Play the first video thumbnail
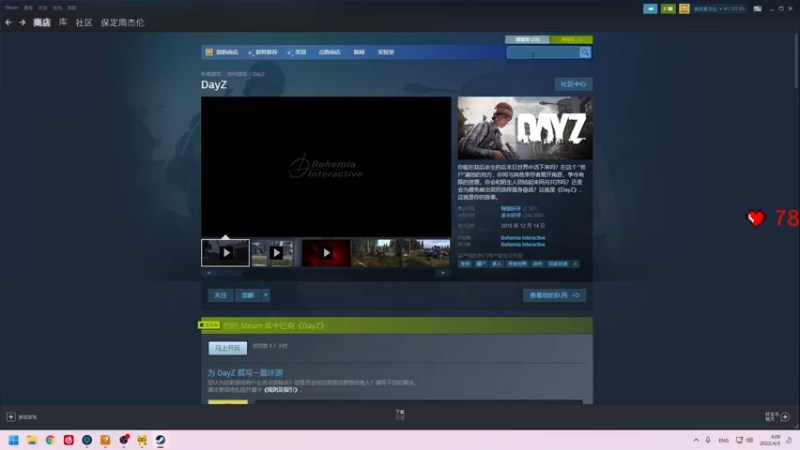Viewport: 800px width, 450px height. click(226, 253)
